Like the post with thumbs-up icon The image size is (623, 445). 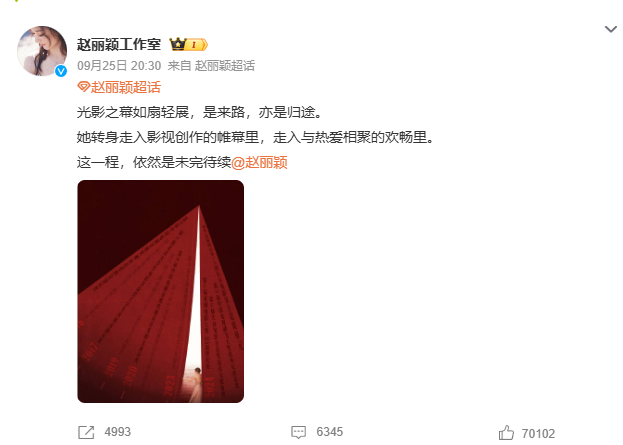click(506, 433)
